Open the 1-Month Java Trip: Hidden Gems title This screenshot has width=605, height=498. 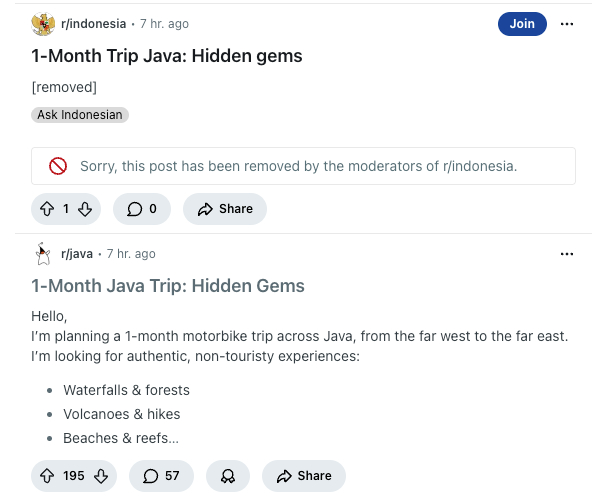[x=168, y=286]
